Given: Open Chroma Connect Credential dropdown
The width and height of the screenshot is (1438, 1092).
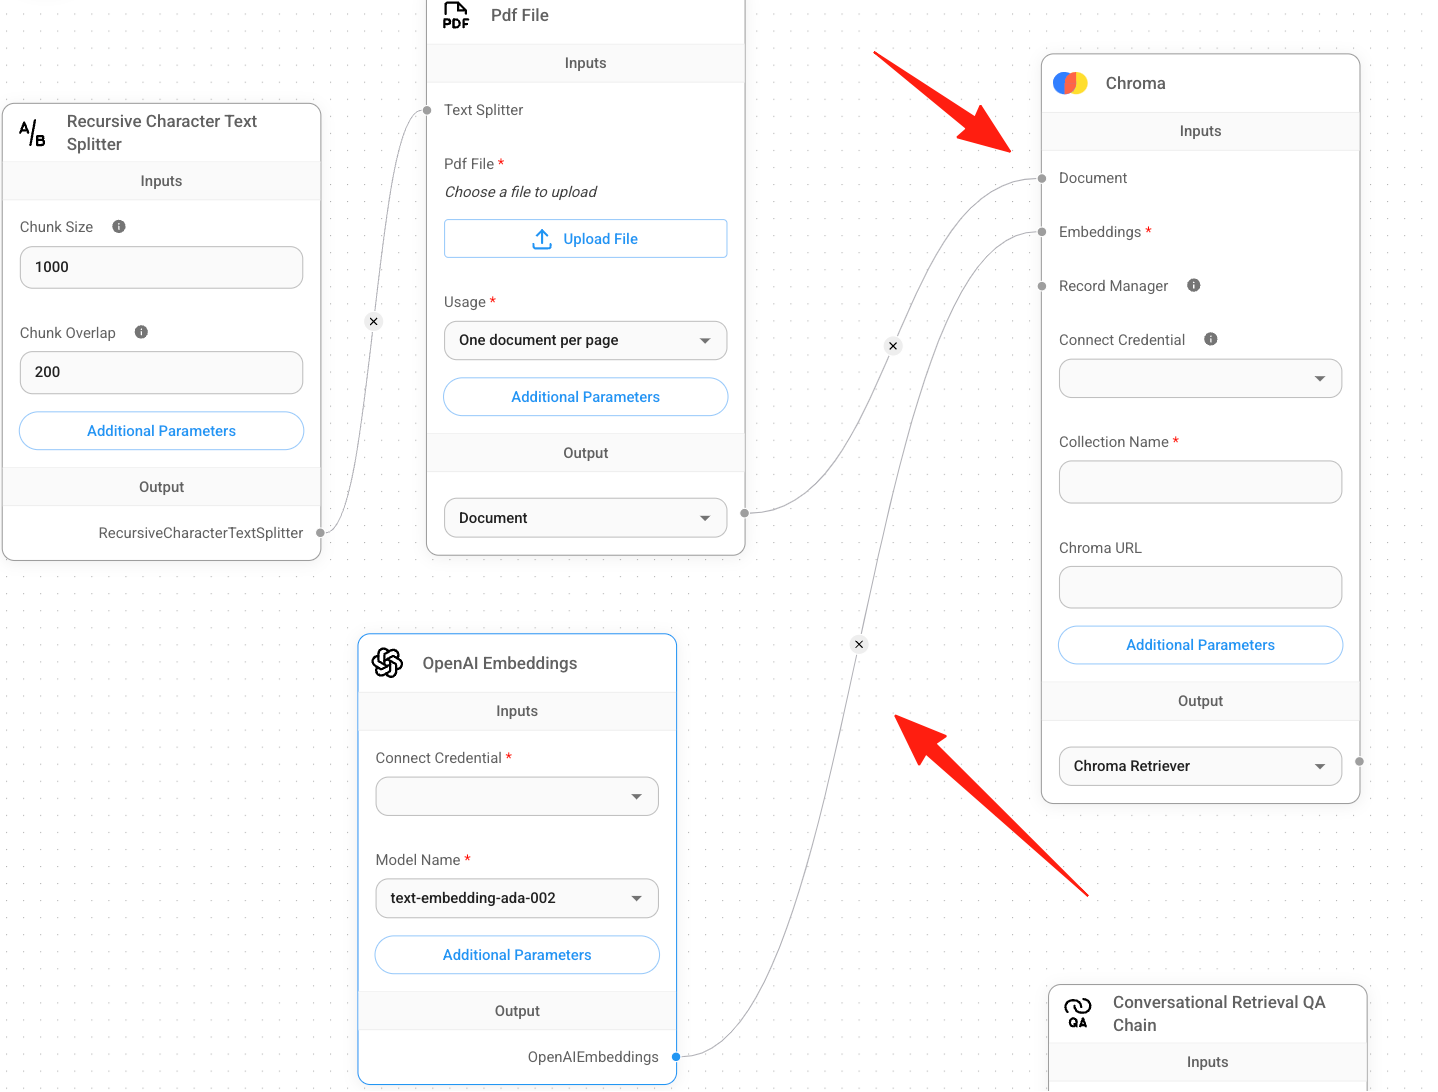Looking at the screenshot, I should pos(1200,378).
